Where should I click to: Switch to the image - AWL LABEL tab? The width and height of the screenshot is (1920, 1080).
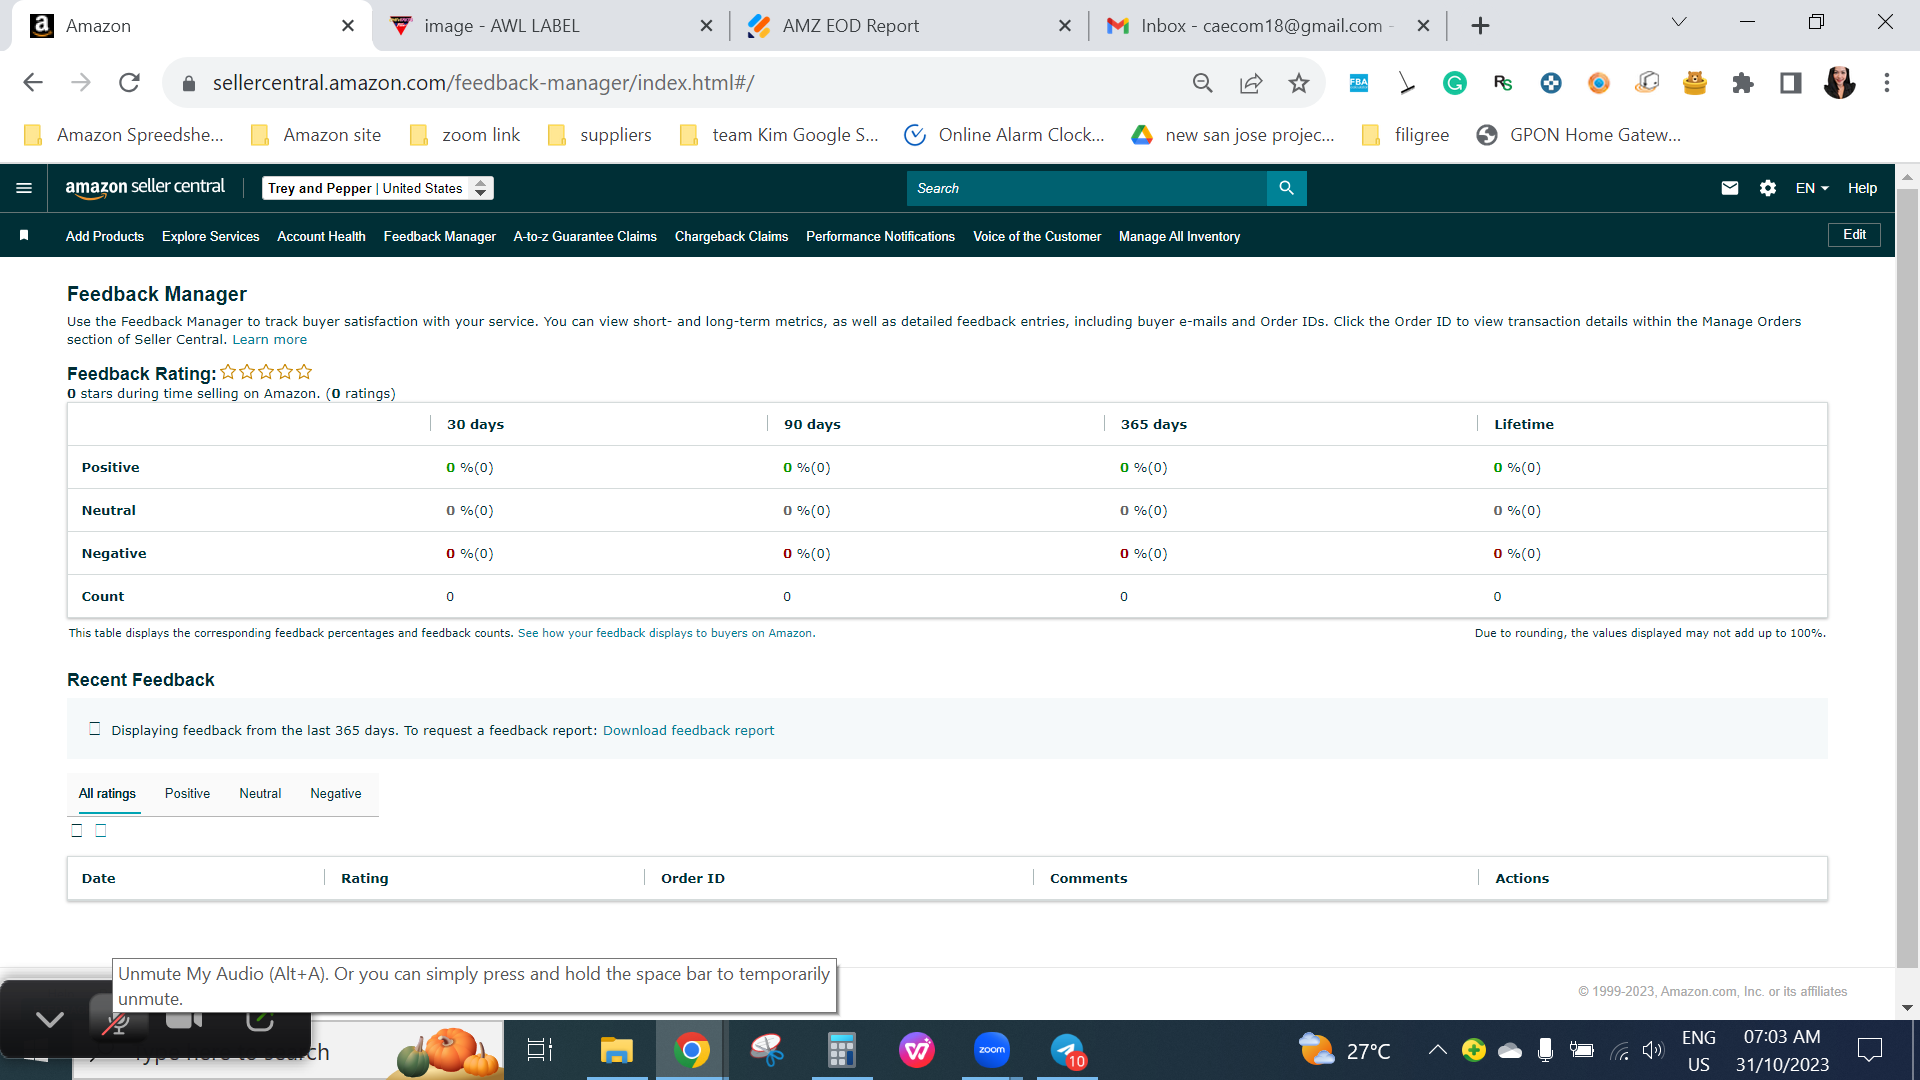pyautogui.click(x=551, y=26)
